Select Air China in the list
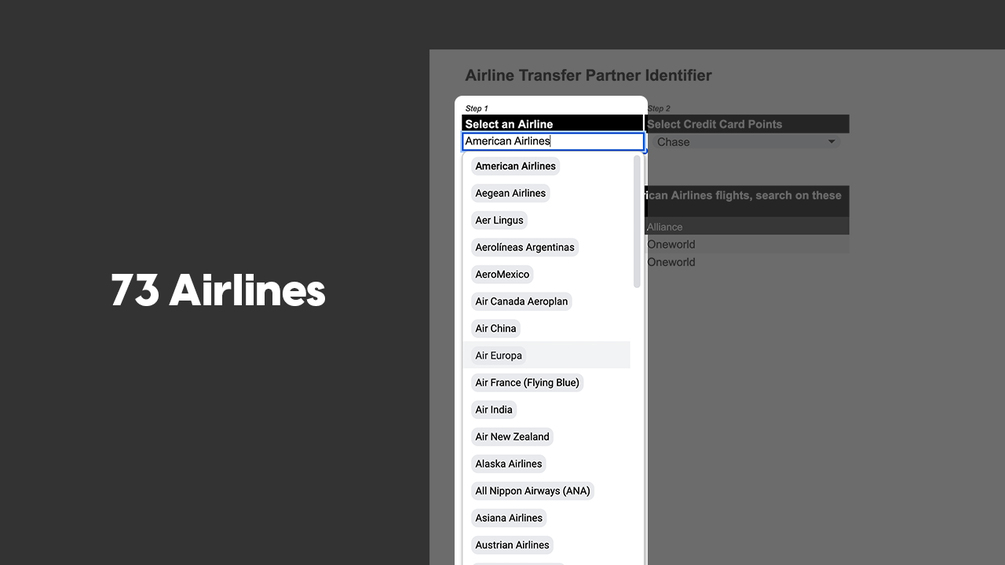The height and width of the screenshot is (565, 1005). [495, 329]
